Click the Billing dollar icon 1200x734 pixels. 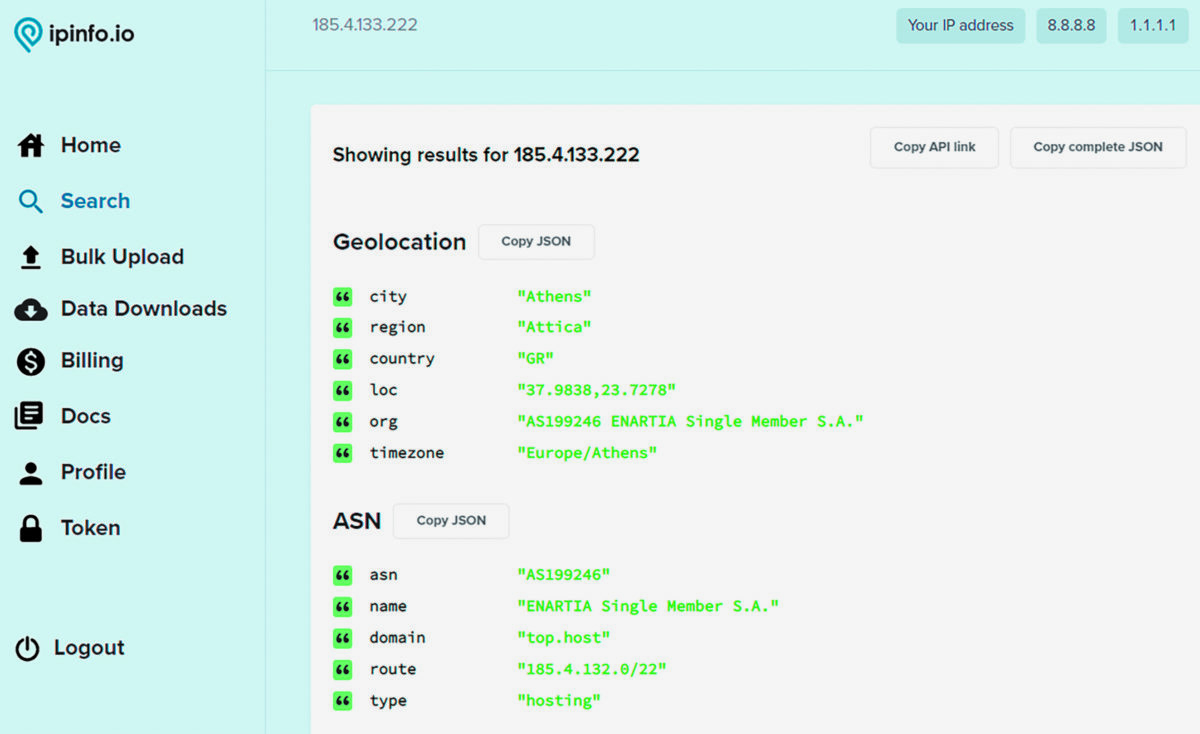(31, 361)
